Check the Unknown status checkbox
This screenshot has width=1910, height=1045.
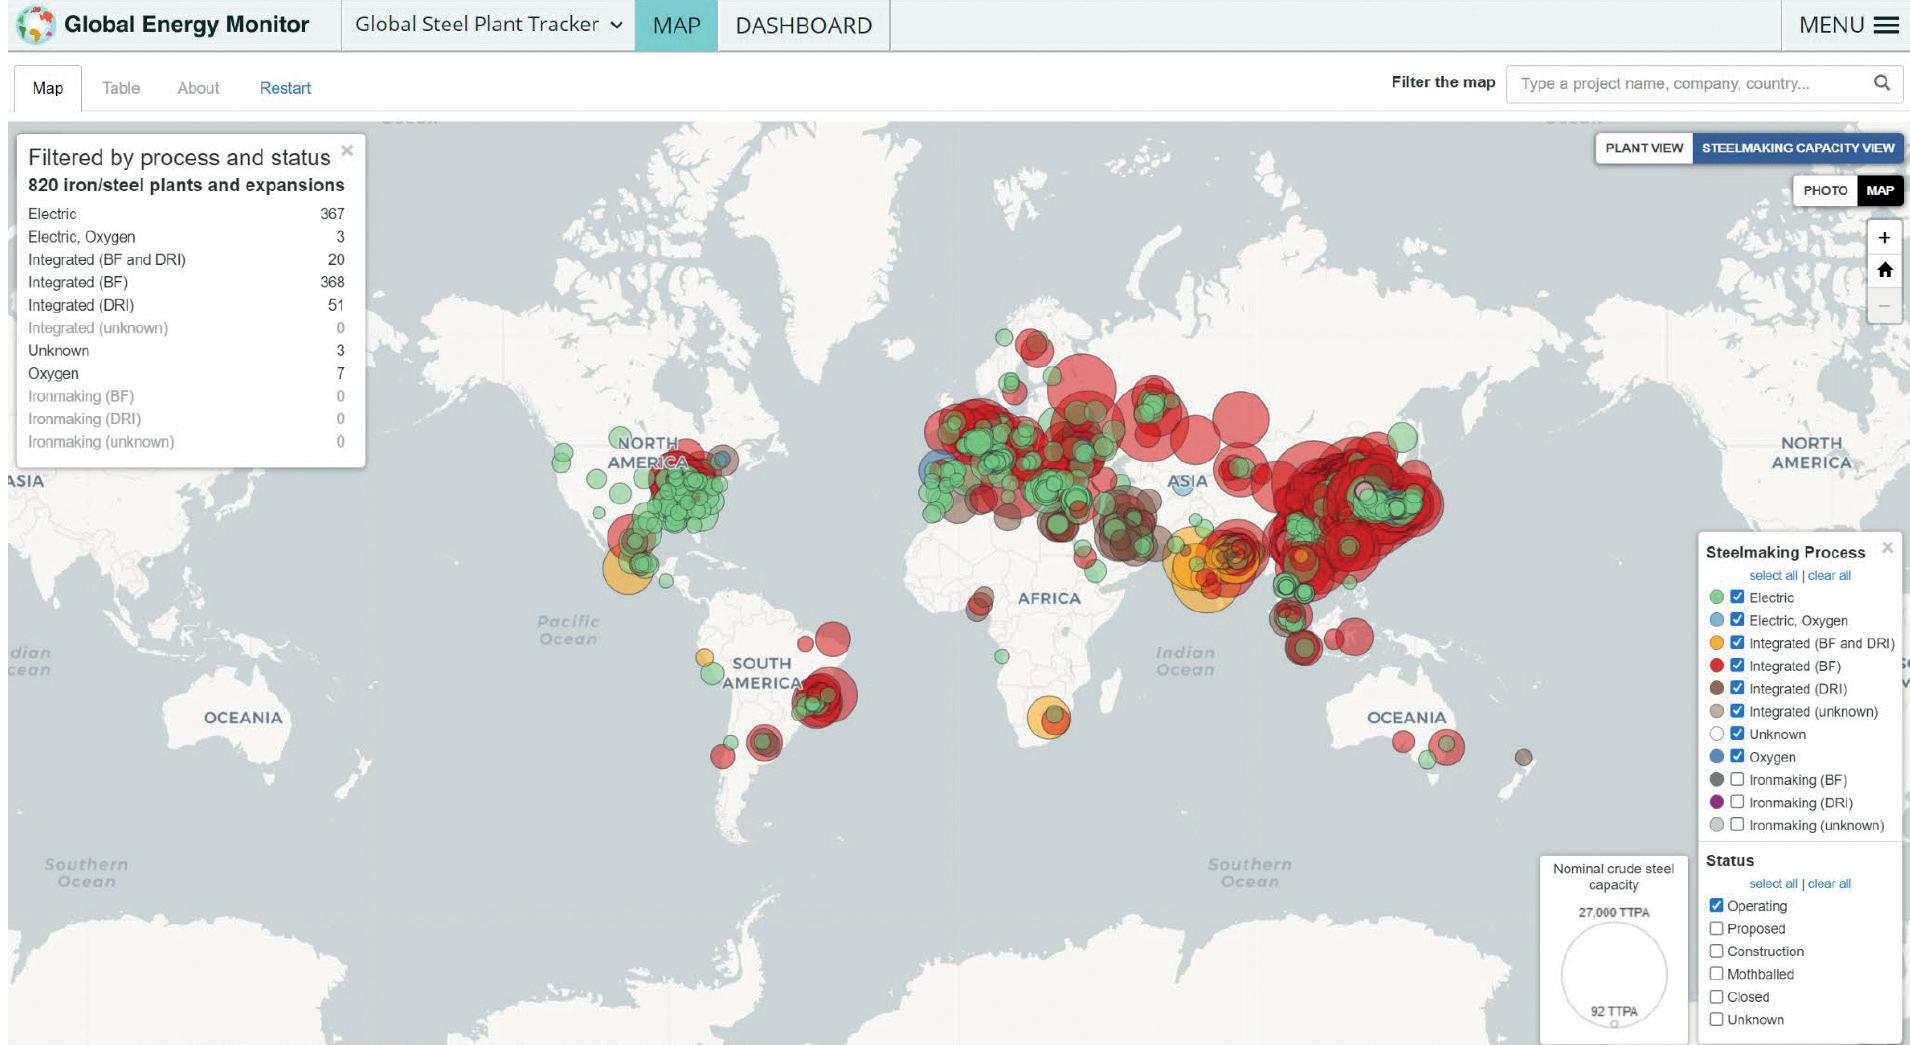click(1716, 1020)
